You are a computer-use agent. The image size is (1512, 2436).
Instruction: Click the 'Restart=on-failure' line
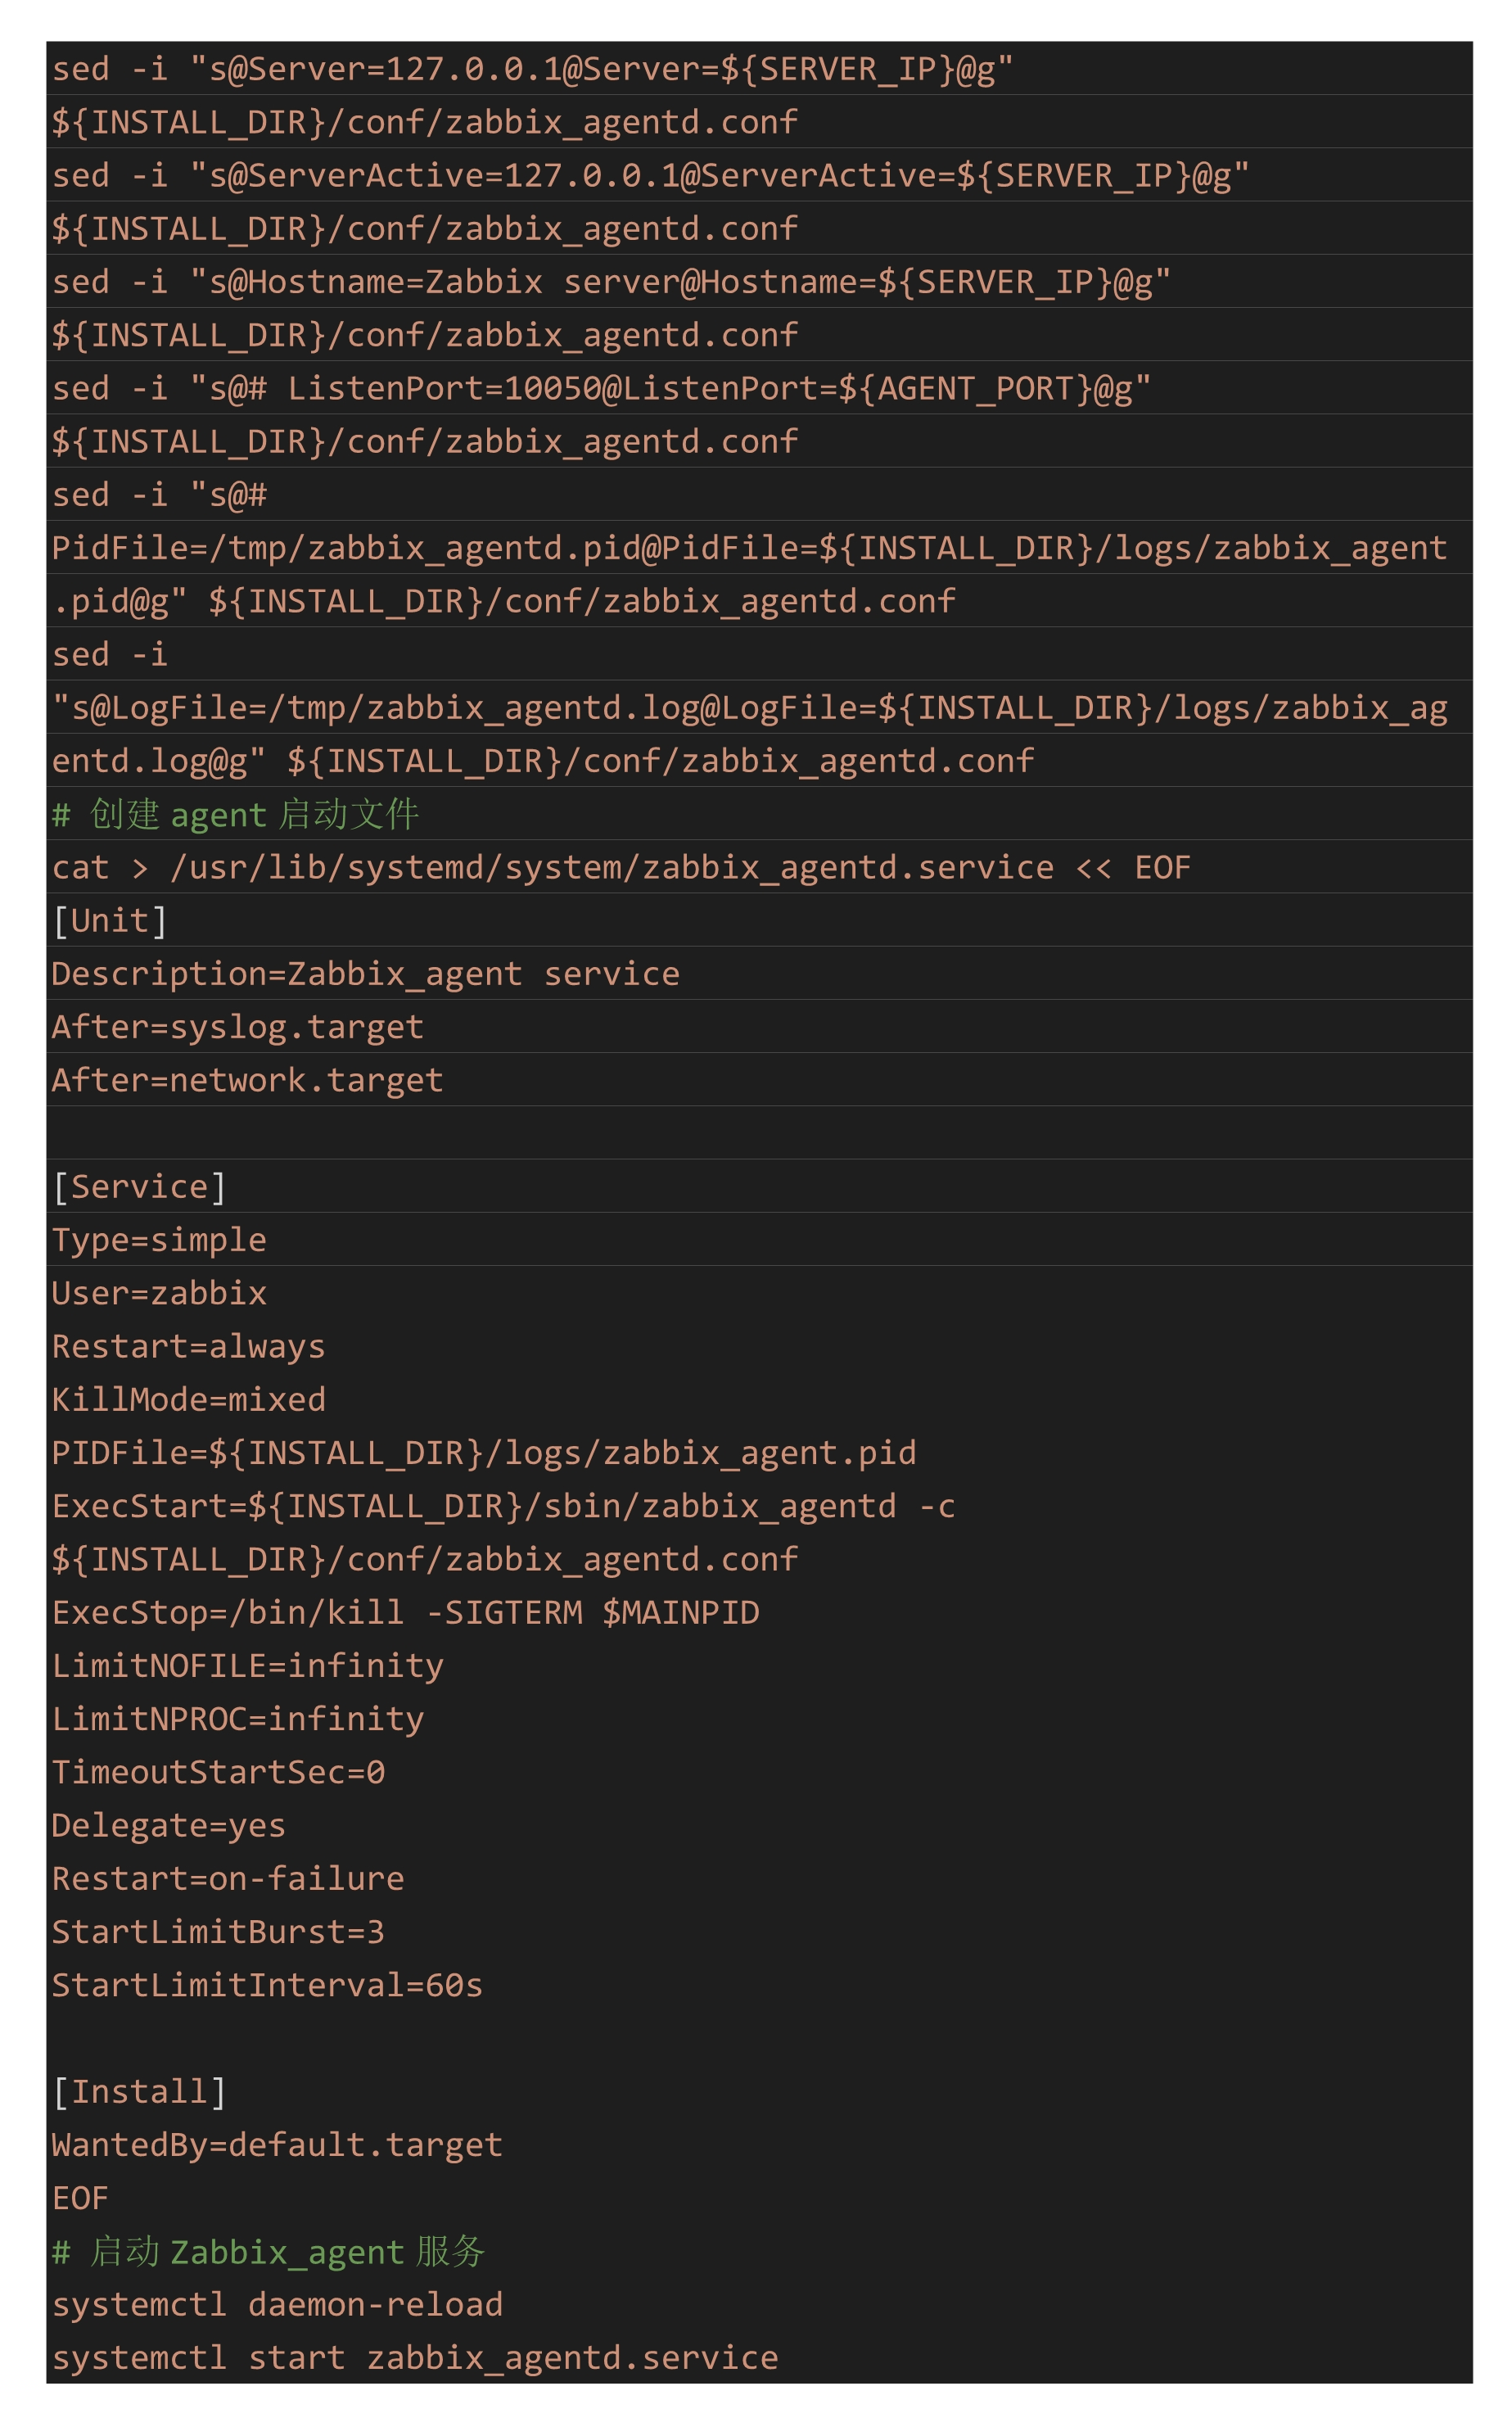point(228,1878)
